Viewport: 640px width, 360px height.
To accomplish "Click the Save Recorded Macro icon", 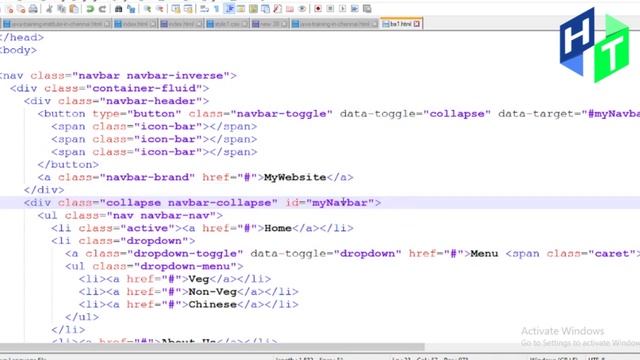I will (x=367, y=9).
